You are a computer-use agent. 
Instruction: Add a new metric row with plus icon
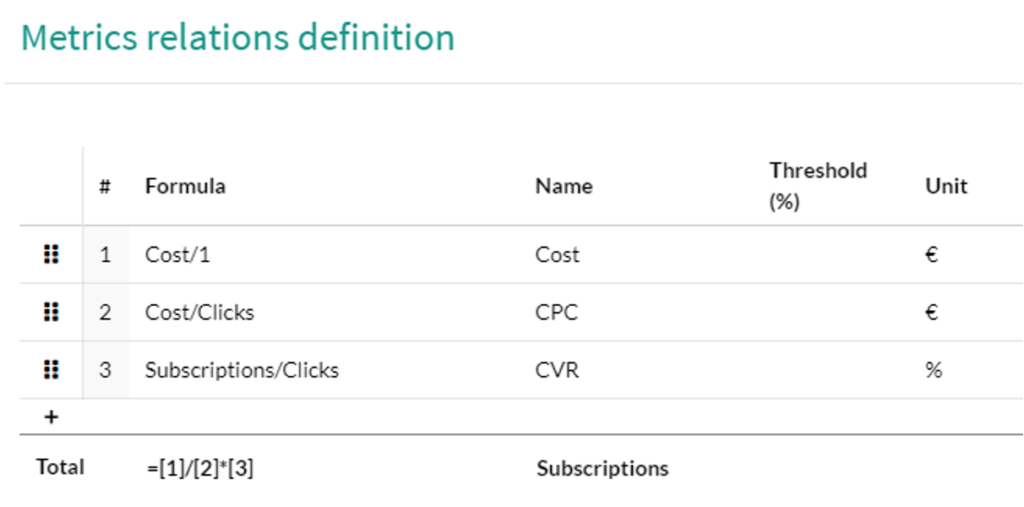[51, 416]
